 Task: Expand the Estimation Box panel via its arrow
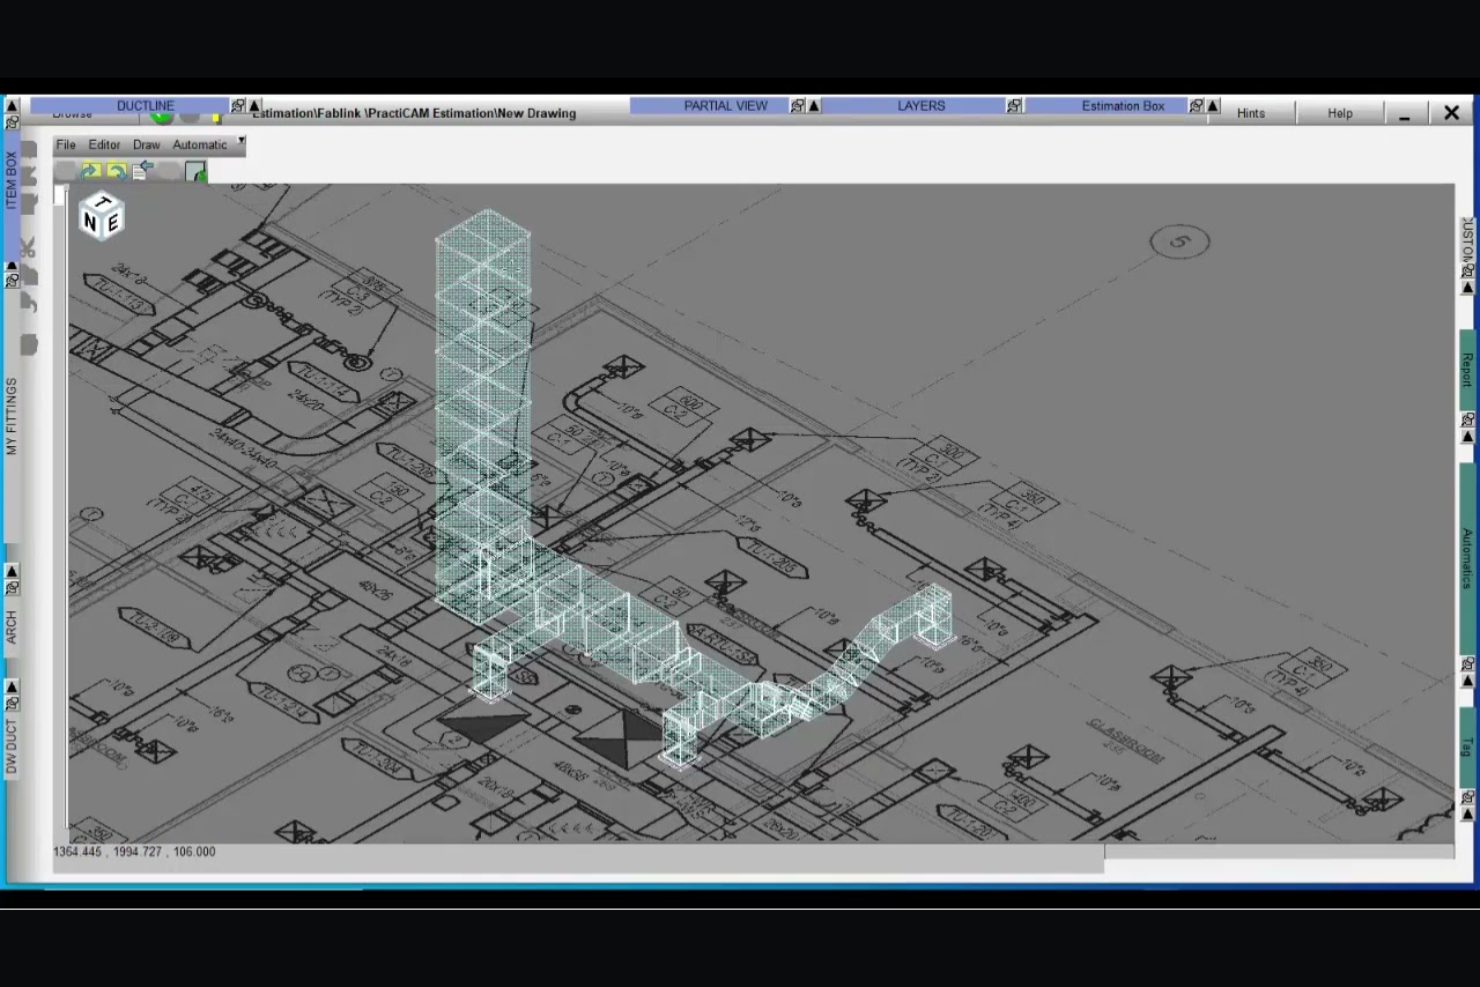(1212, 105)
